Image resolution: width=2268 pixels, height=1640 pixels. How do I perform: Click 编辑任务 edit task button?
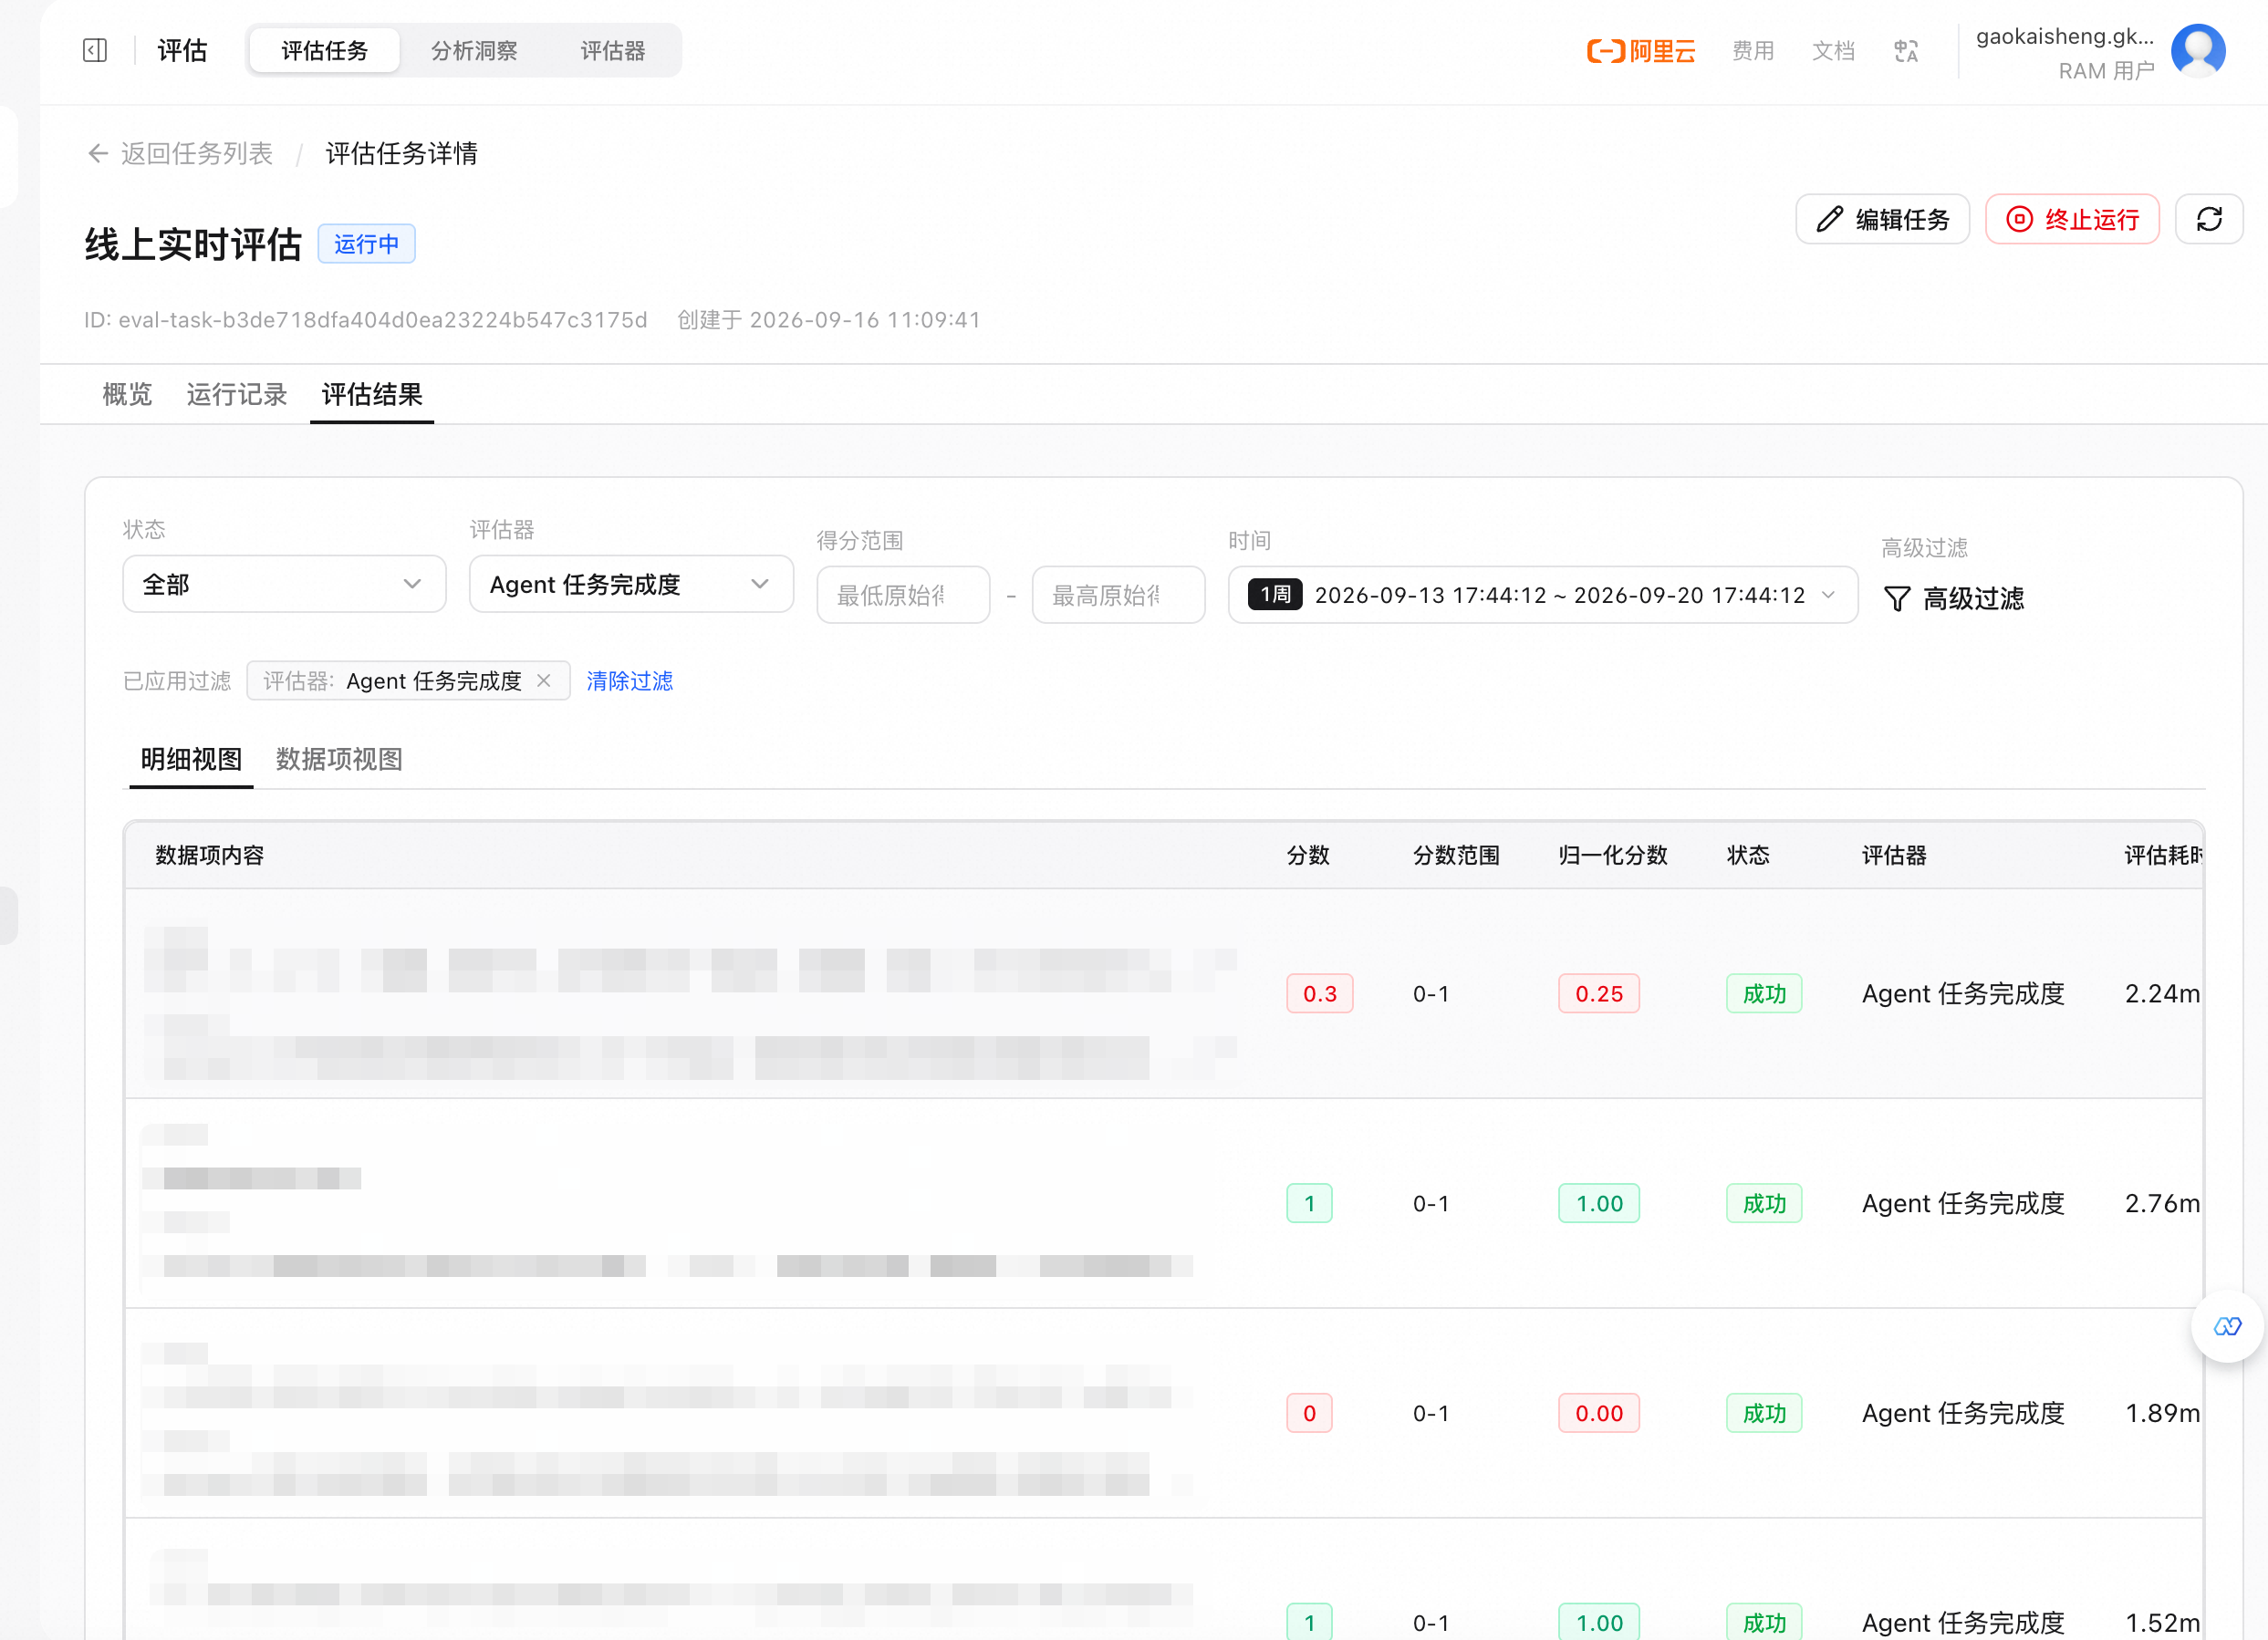click(x=1882, y=219)
